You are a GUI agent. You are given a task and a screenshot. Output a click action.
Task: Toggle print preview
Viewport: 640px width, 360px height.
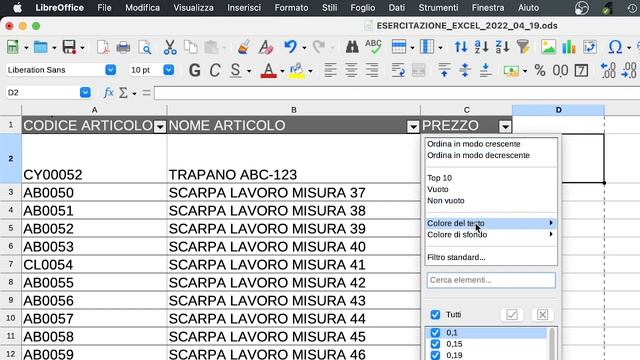[145, 47]
